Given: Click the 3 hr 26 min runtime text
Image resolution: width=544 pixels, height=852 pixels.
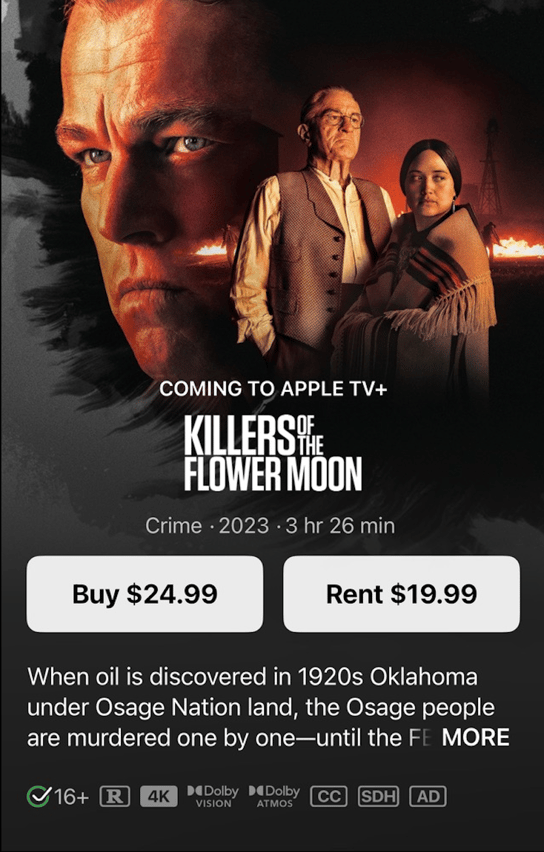Looking at the screenshot, I should [x=340, y=525].
